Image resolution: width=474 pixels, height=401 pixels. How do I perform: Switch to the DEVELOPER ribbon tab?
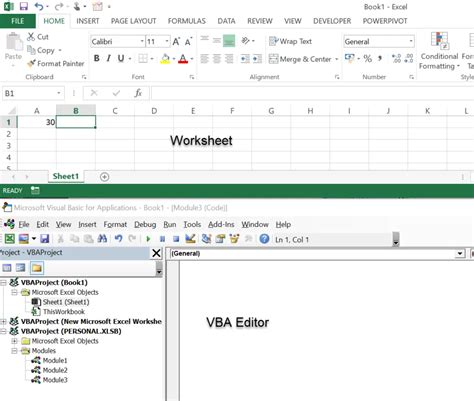[332, 21]
